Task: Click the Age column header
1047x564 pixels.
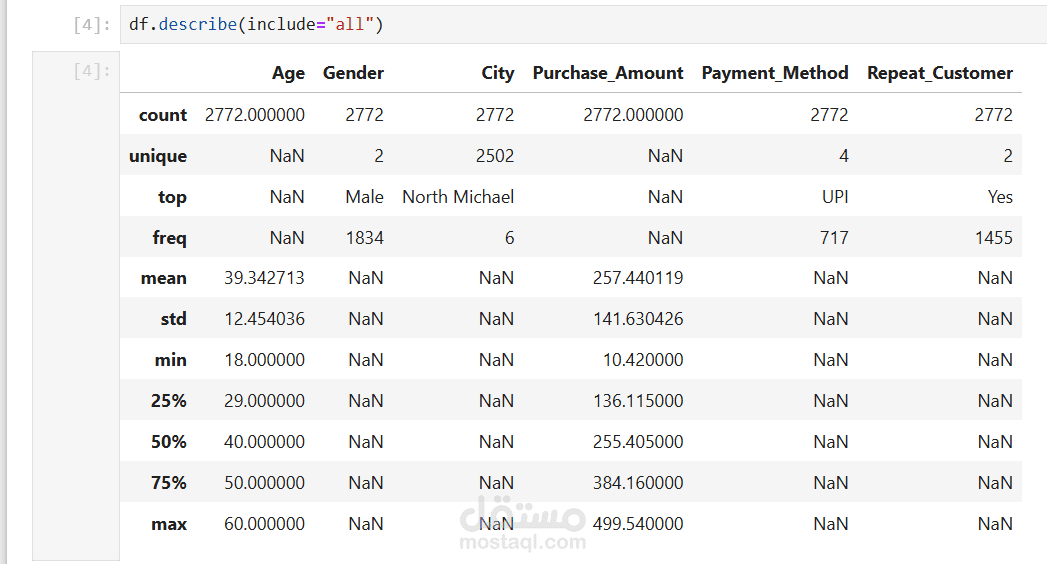Action: click(288, 73)
